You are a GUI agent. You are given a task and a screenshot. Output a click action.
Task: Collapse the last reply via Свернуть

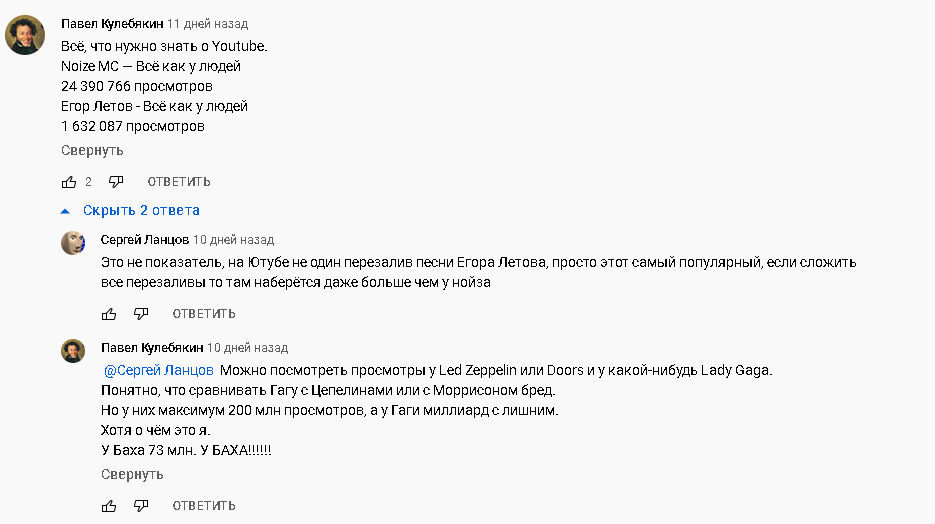coord(132,475)
